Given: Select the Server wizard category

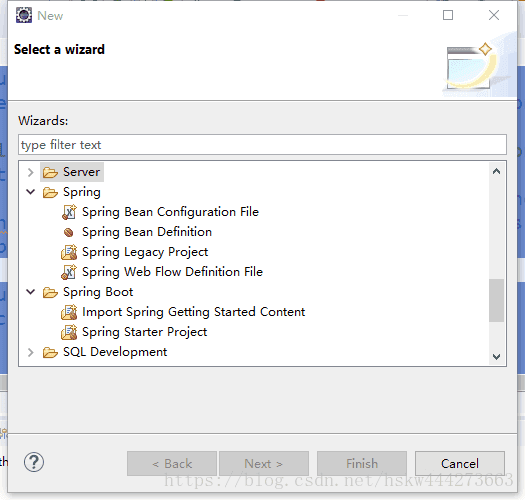Looking at the screenshot, I should pyautogui.click(x=81, y=172).
